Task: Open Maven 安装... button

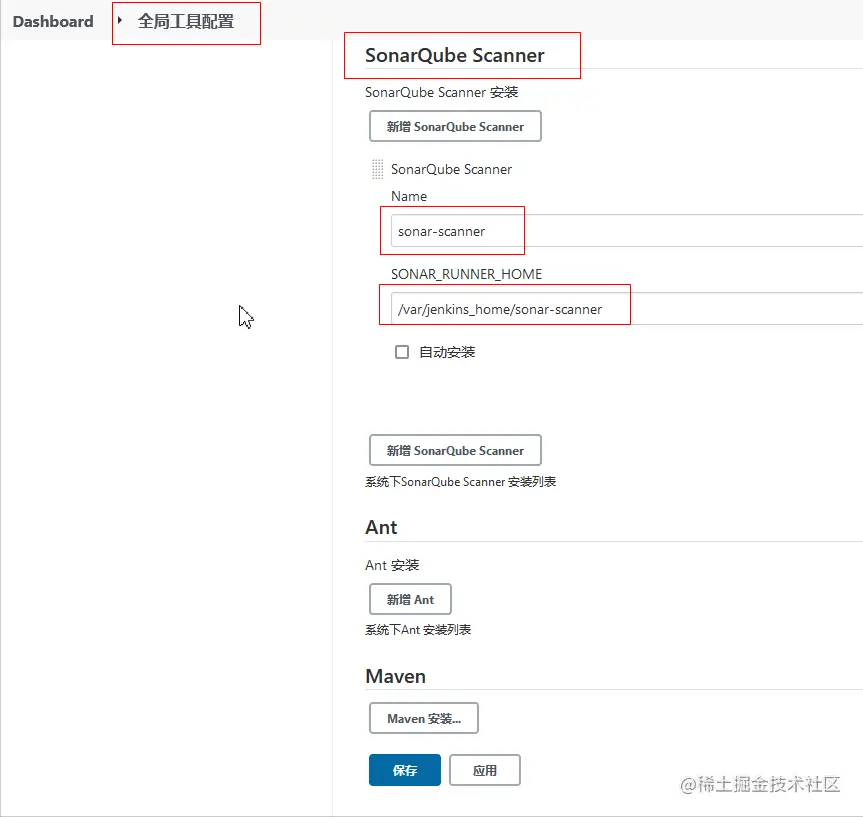Action: (424, 718)
